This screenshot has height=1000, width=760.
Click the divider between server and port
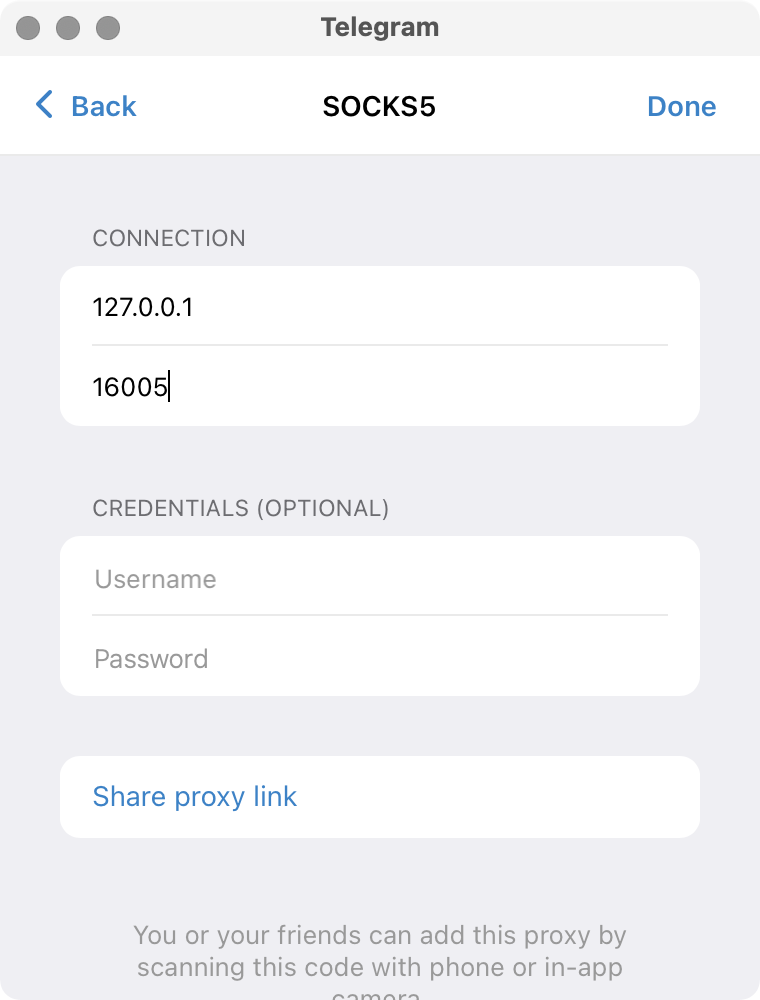pos(380,345)
